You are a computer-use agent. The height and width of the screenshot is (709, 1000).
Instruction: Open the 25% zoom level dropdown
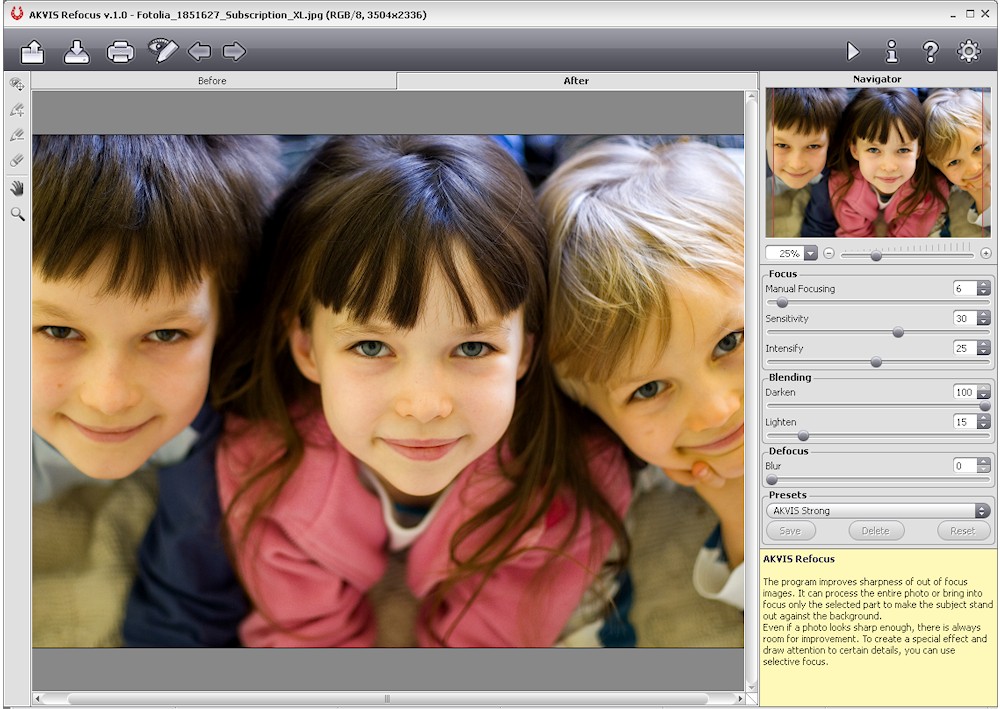tap(810, 254)
